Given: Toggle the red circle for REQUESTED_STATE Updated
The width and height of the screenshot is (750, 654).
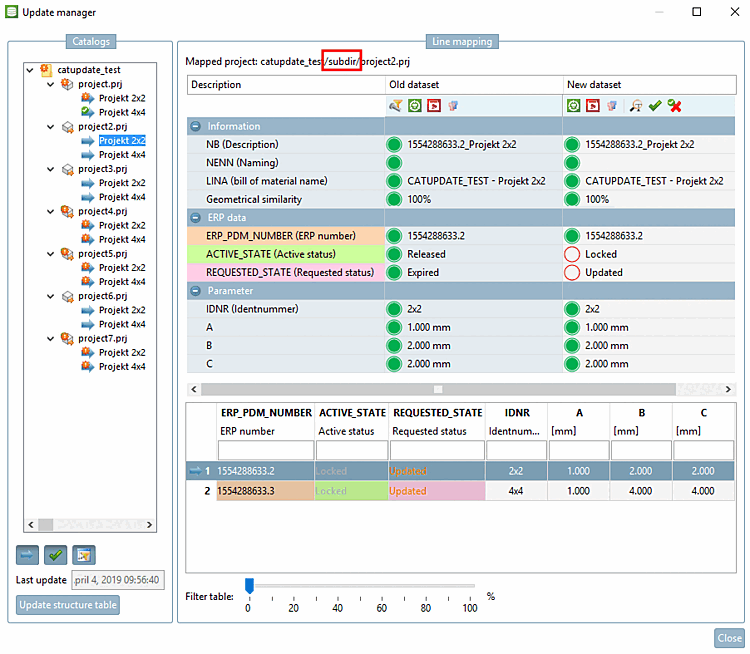Looking at the screenshot, I should 572,272.
